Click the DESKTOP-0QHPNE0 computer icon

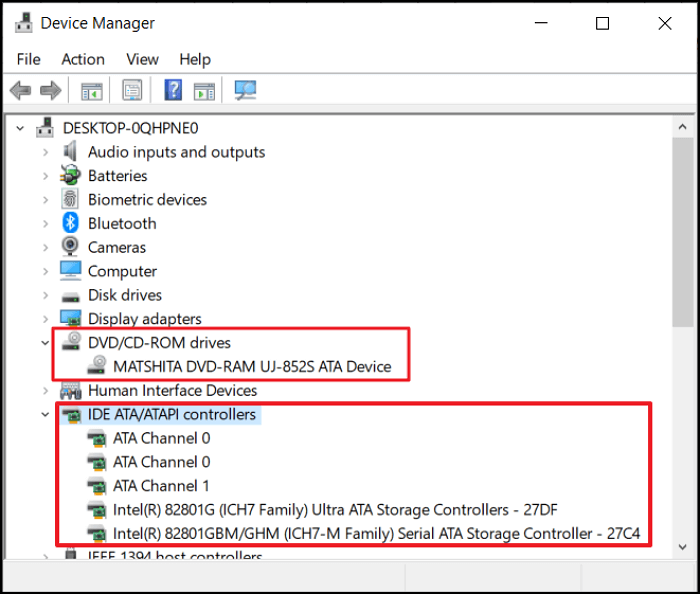(45, 128)
